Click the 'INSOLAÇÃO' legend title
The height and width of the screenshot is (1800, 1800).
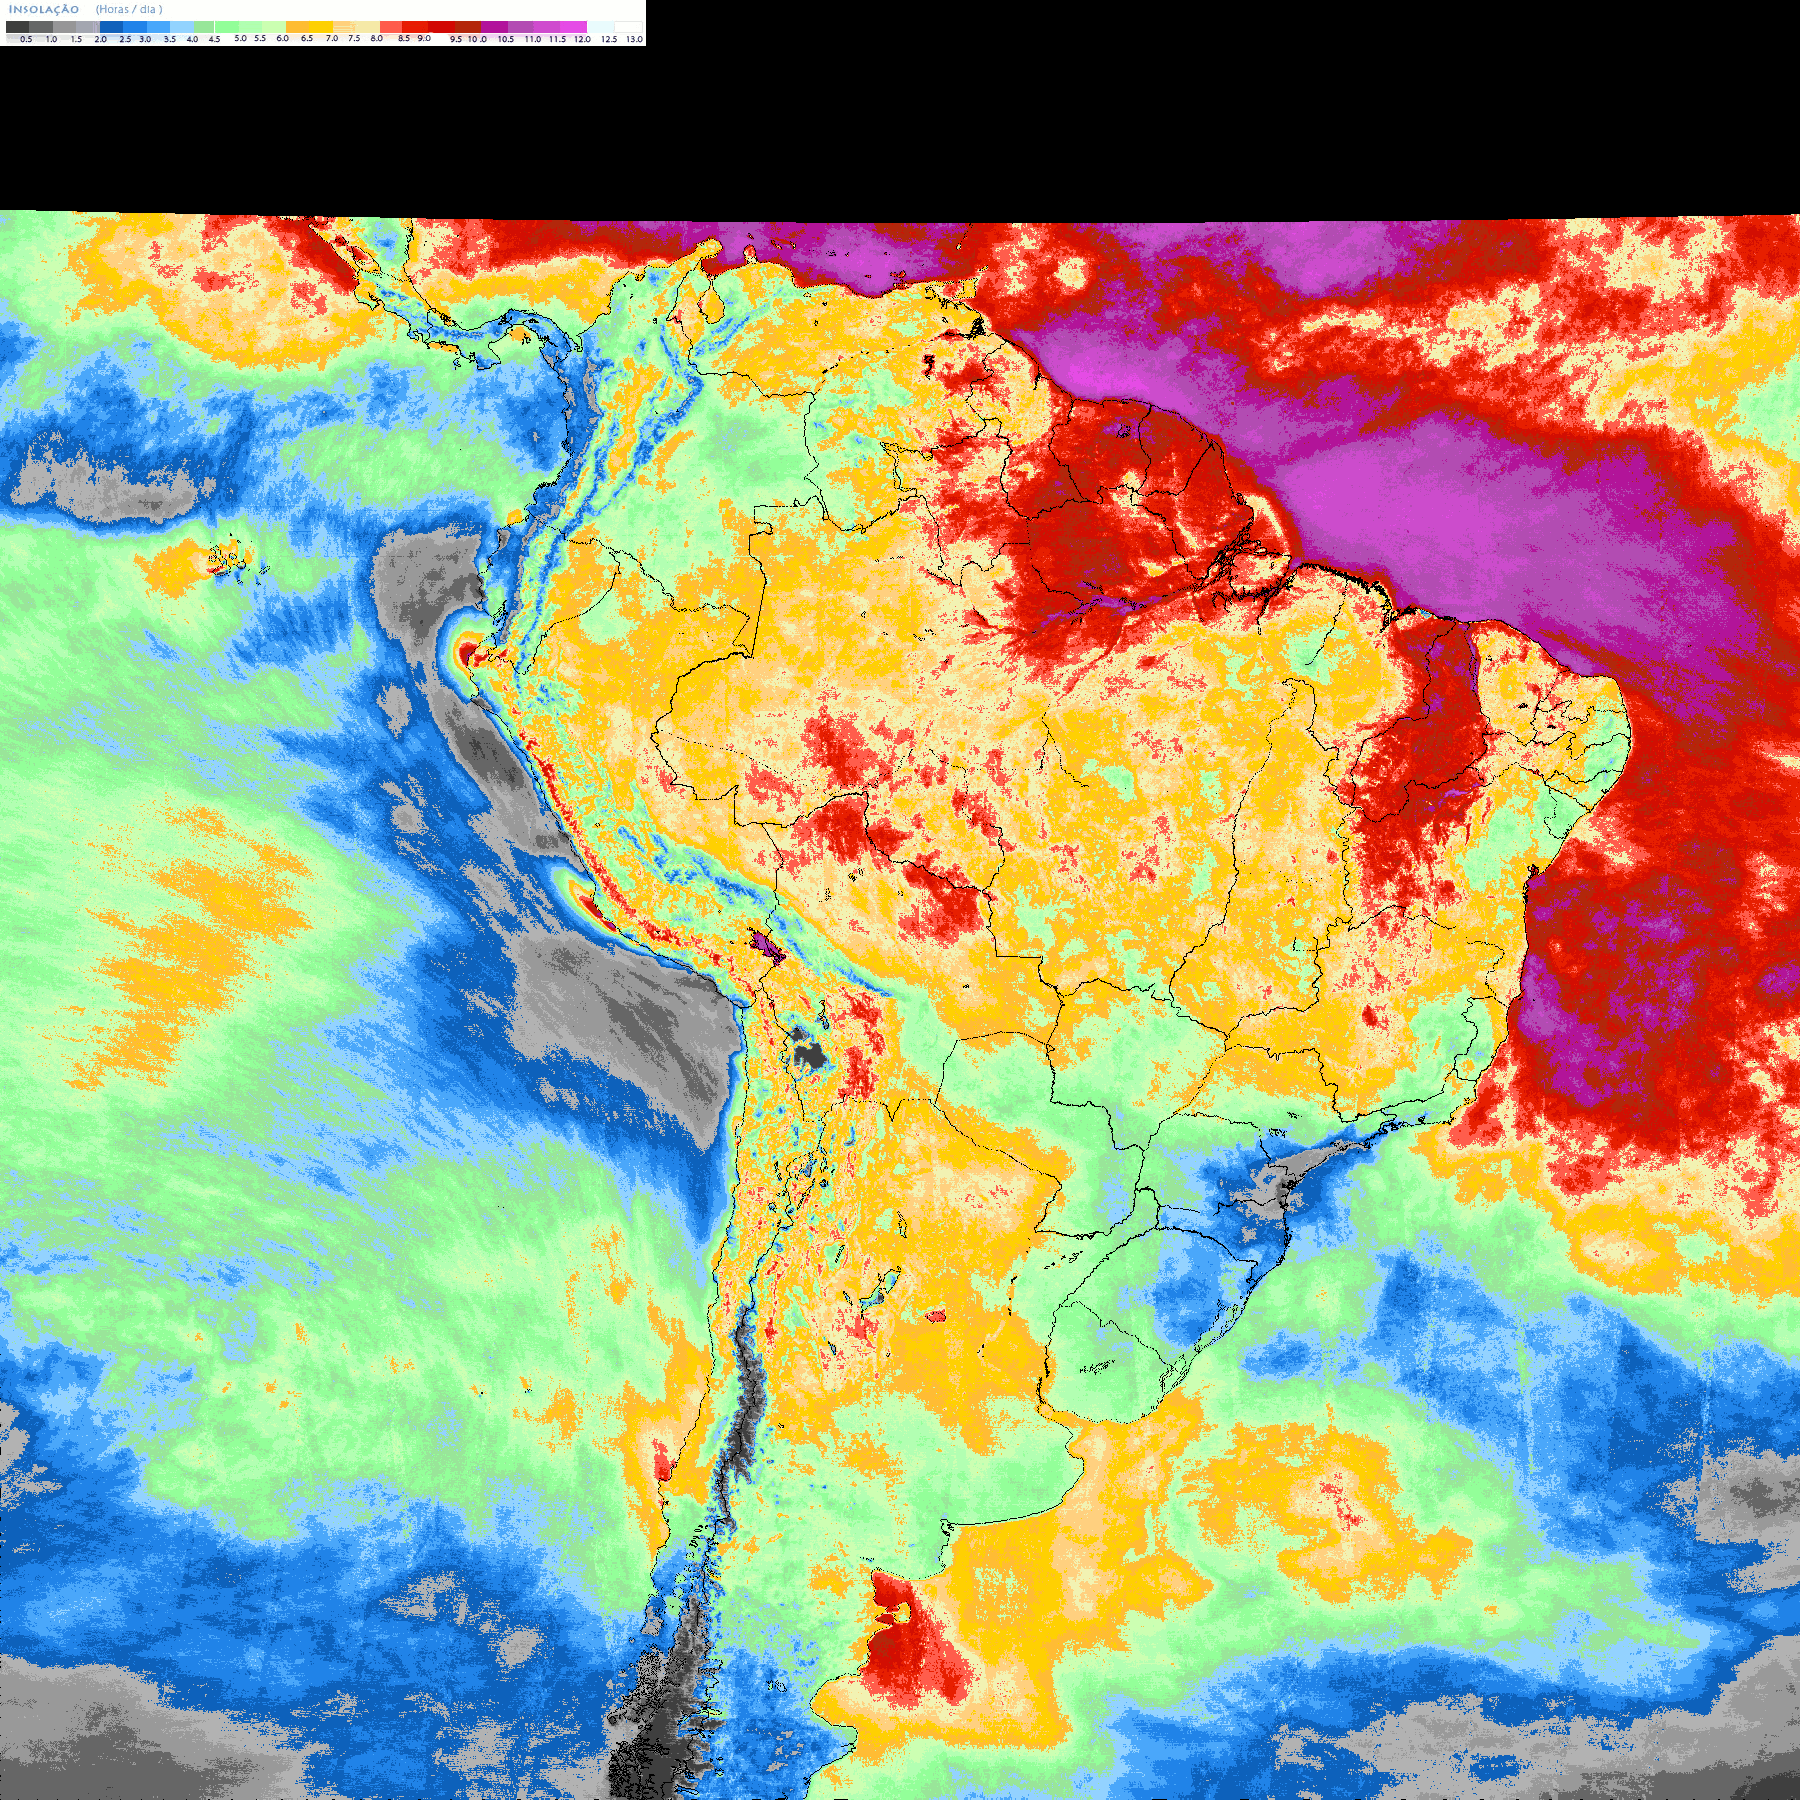tap(44, 9)
